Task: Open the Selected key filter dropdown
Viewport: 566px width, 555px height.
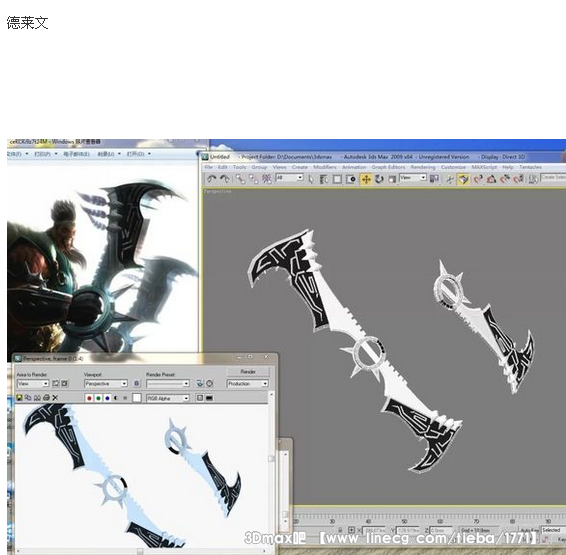Action: coord(553,530)
